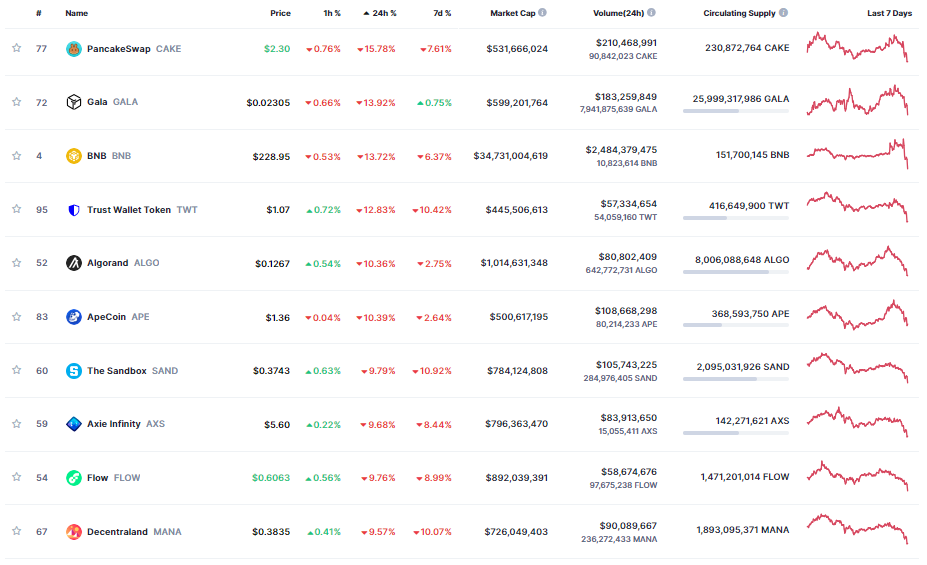The height and width of the screenshot is (565, 927).
Task: Star PancakeSwap to add to watchlist
Action: [16, 48]
